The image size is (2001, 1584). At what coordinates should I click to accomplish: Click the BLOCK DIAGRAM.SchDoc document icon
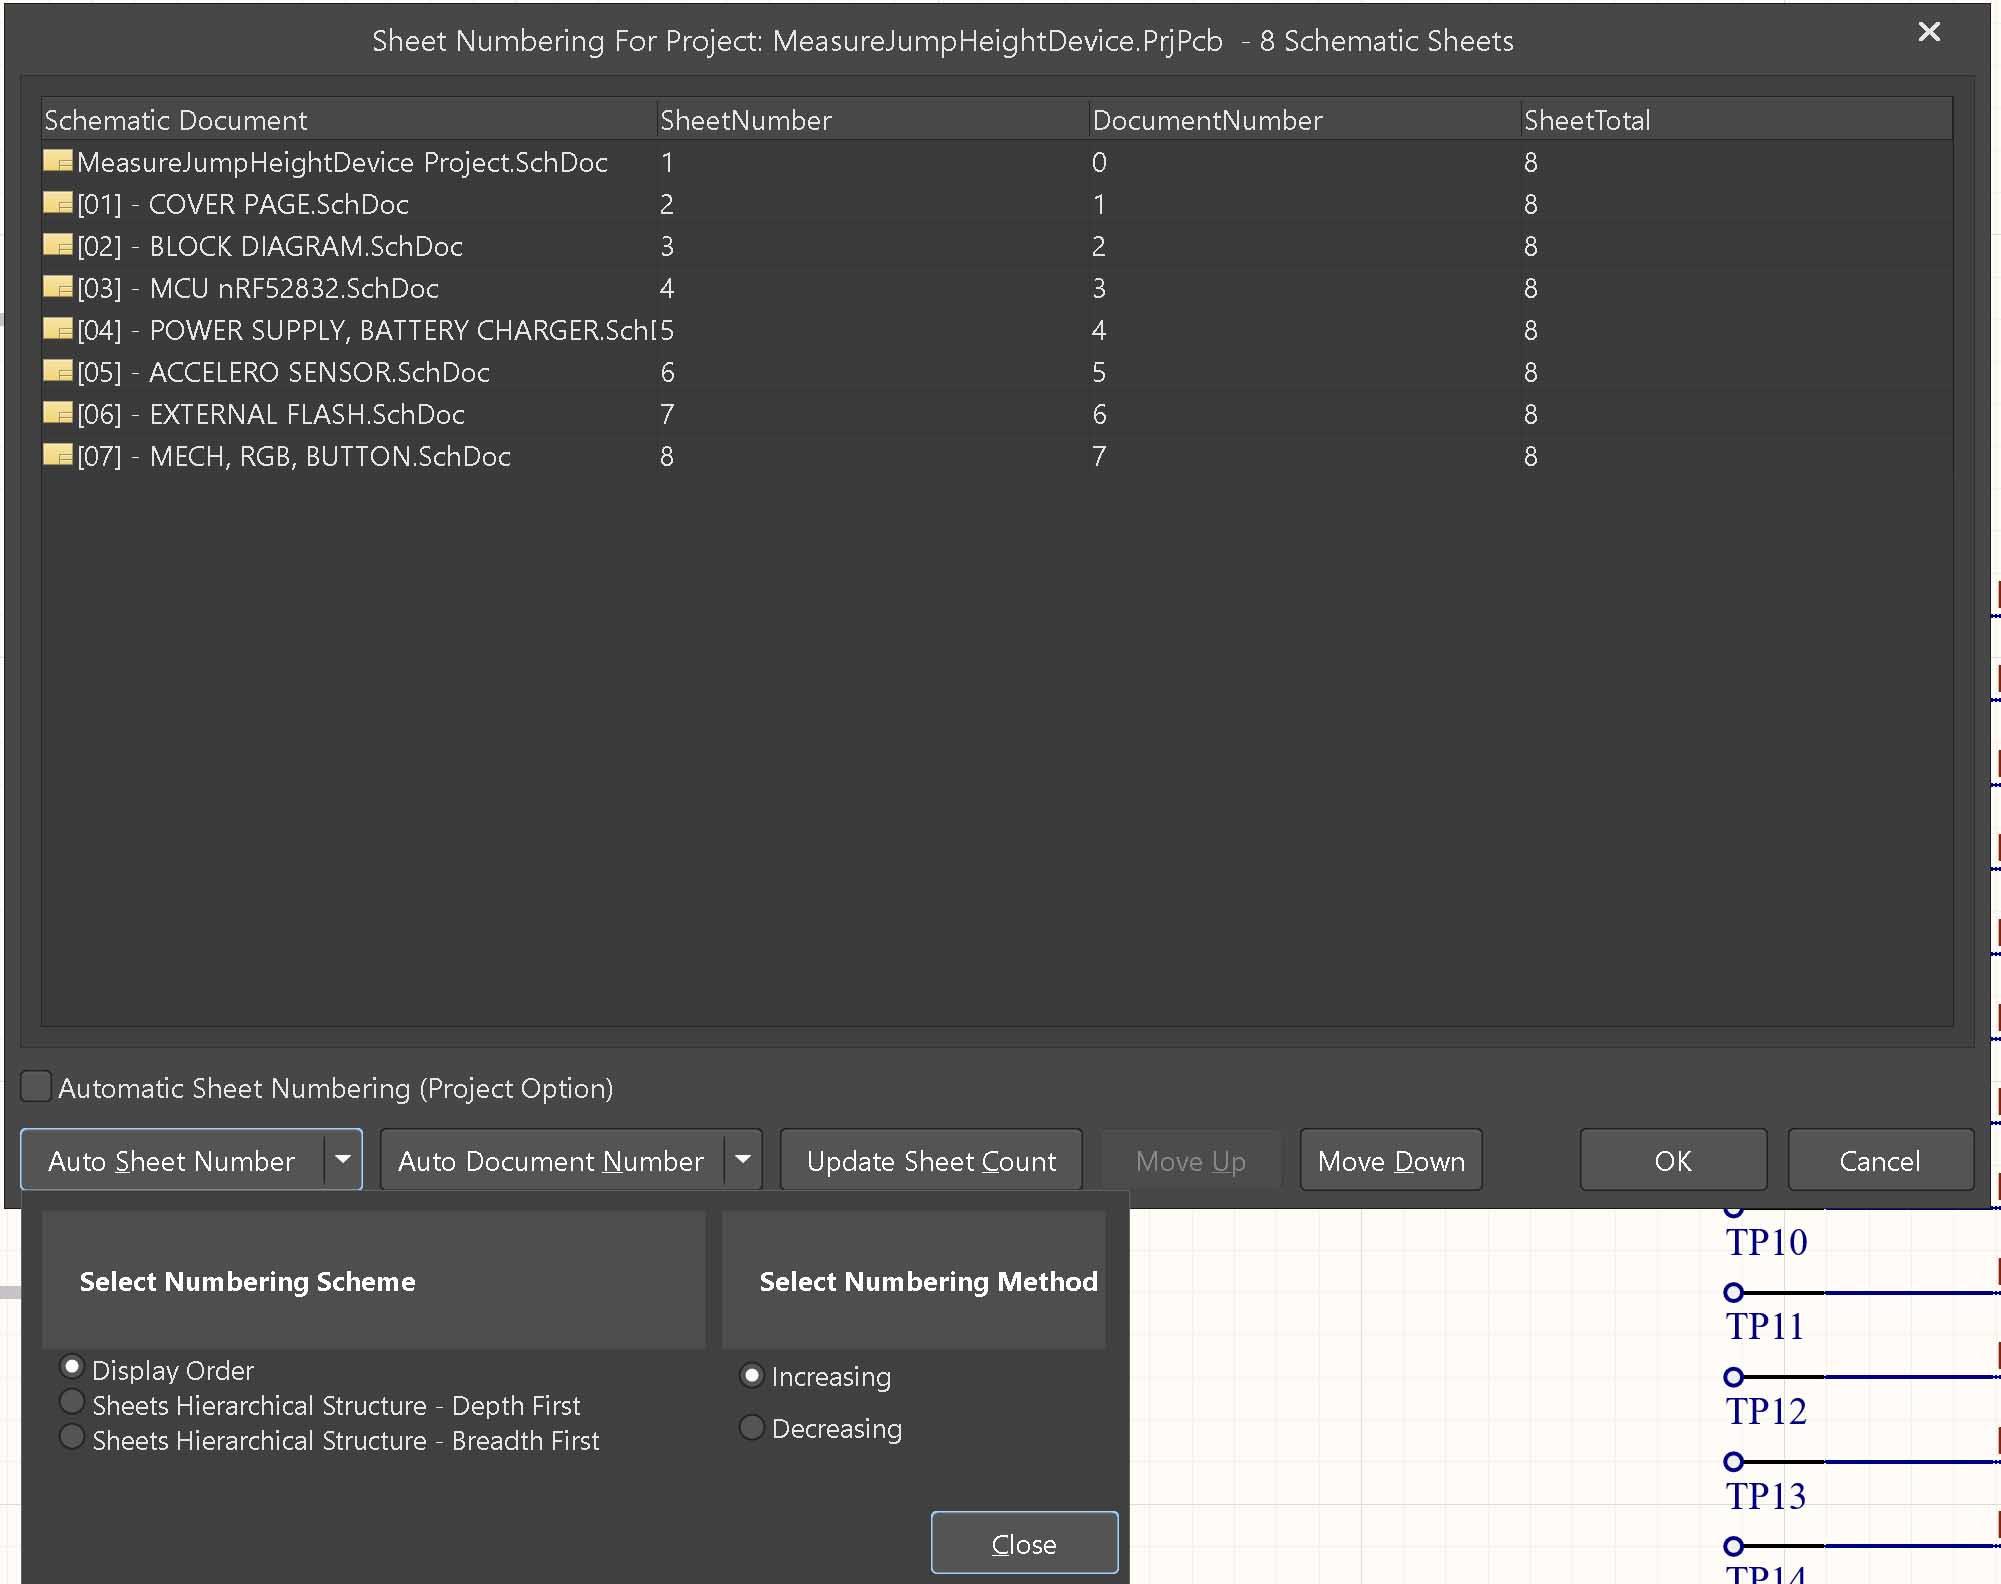[58, 245]
